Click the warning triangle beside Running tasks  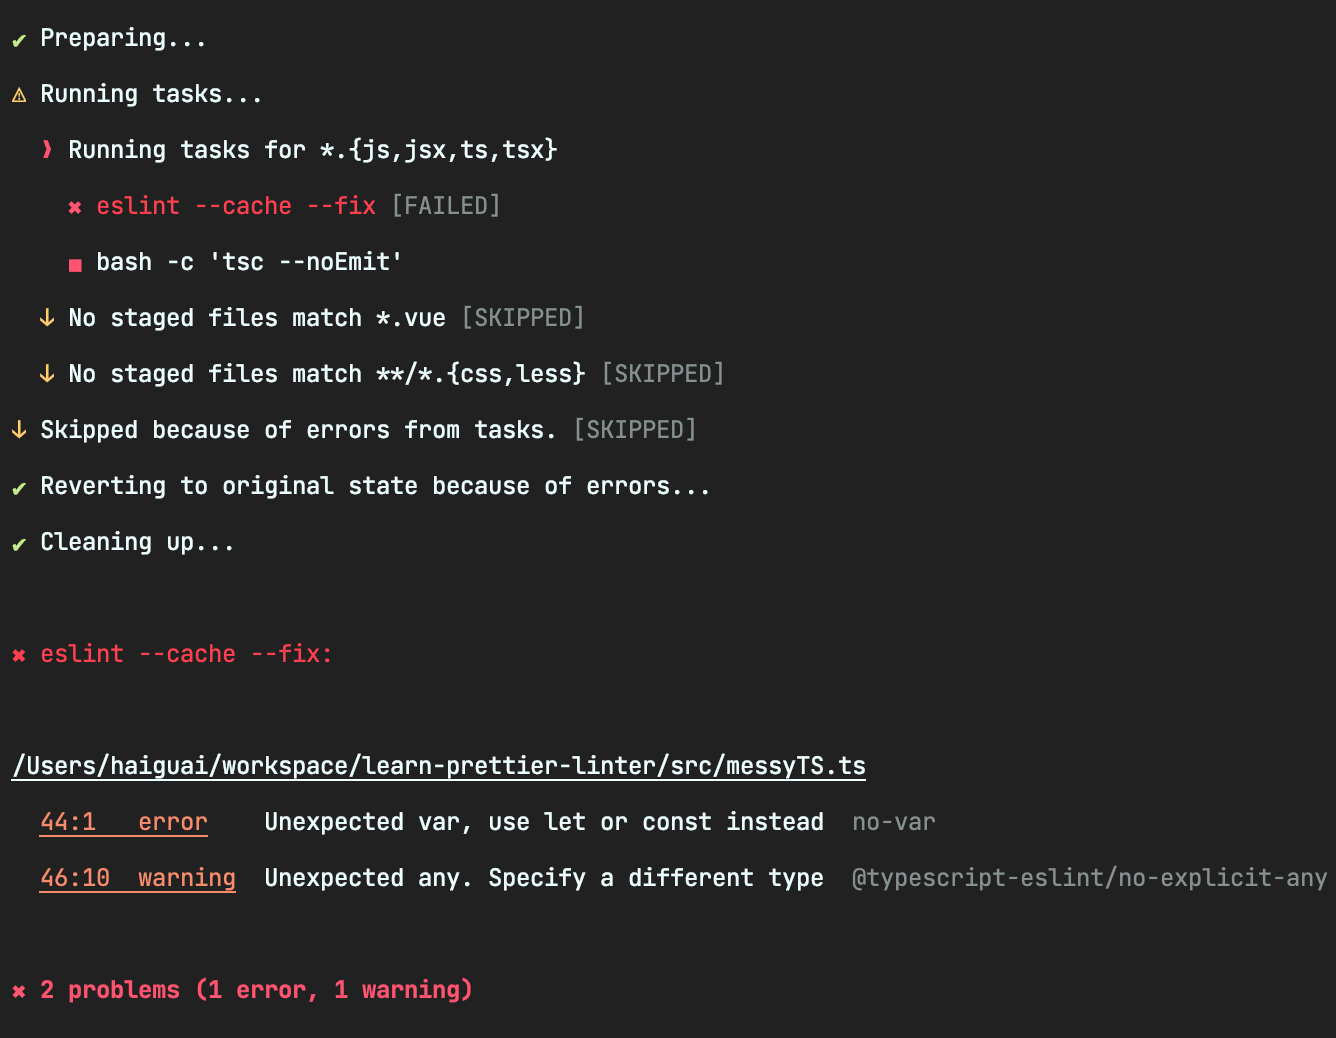19,96
